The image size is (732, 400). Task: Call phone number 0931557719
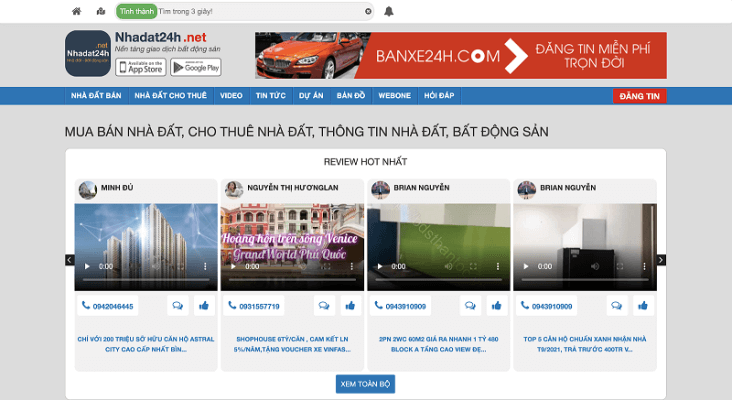tap(254, 306)
